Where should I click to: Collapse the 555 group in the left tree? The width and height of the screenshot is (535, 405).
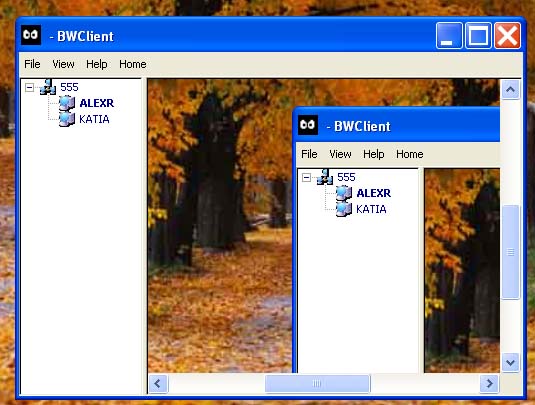[29, 88]
